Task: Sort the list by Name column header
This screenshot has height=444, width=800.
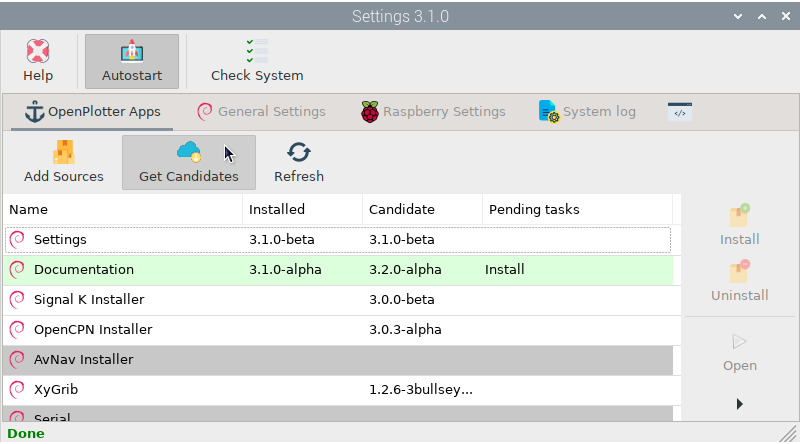Action: coord(122,209)
